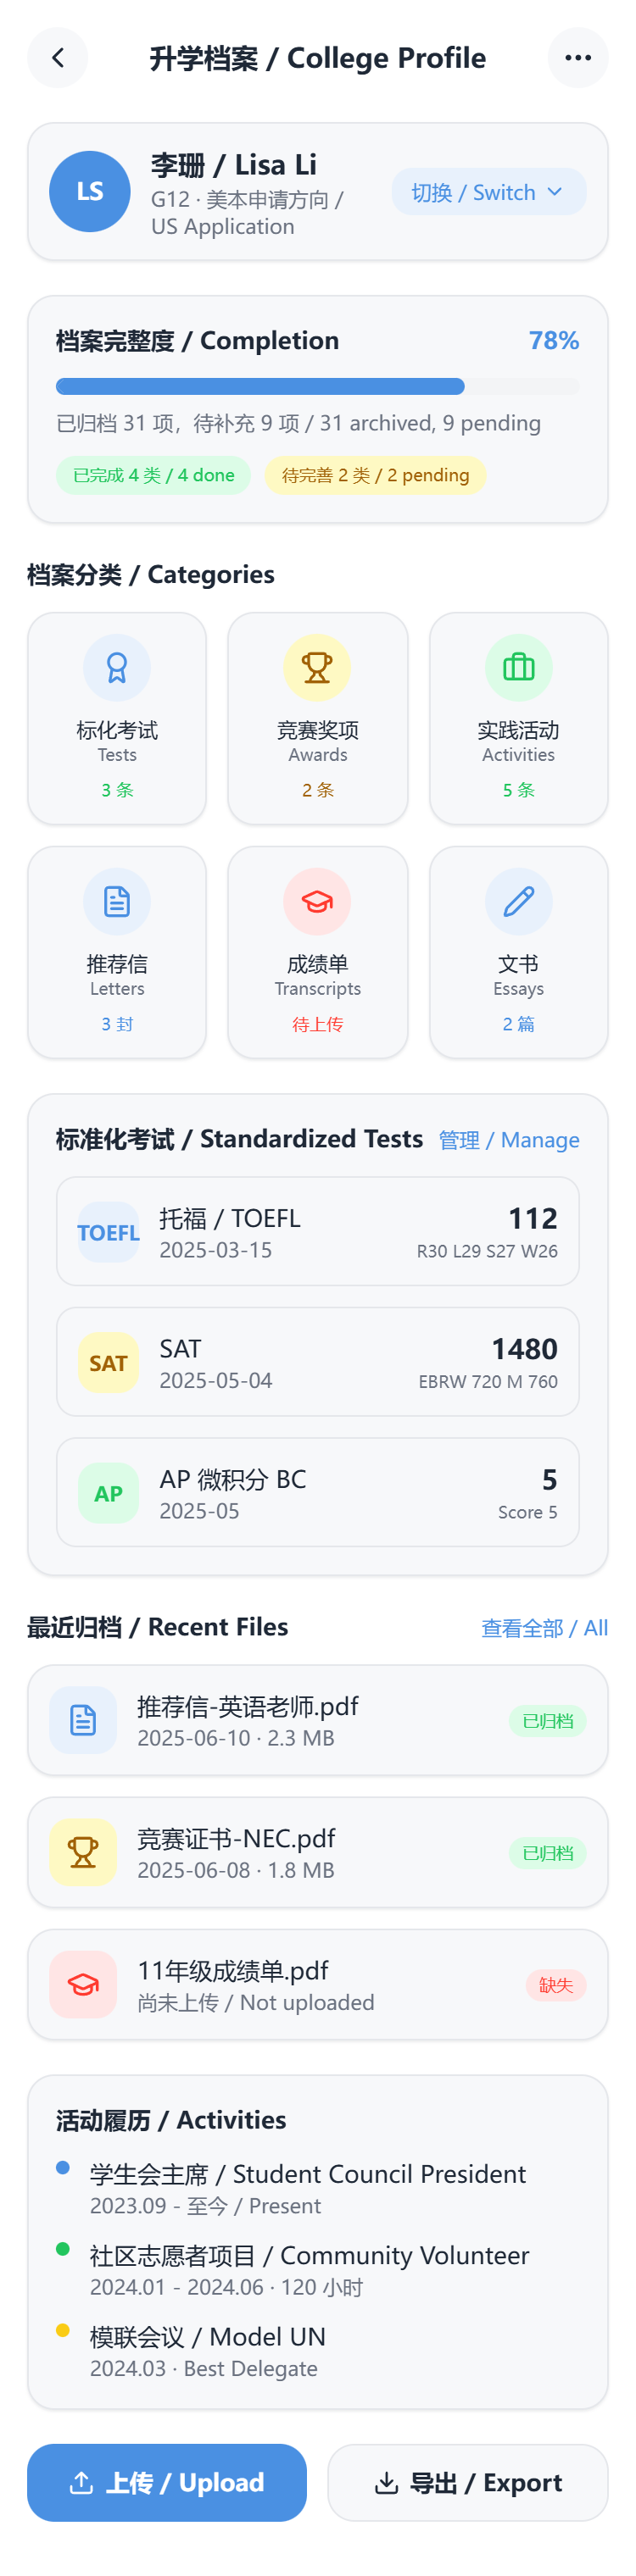Expand the Switch student dropdown
Image resolution: width=636 pixels, height=2576 pixels.
488,192
